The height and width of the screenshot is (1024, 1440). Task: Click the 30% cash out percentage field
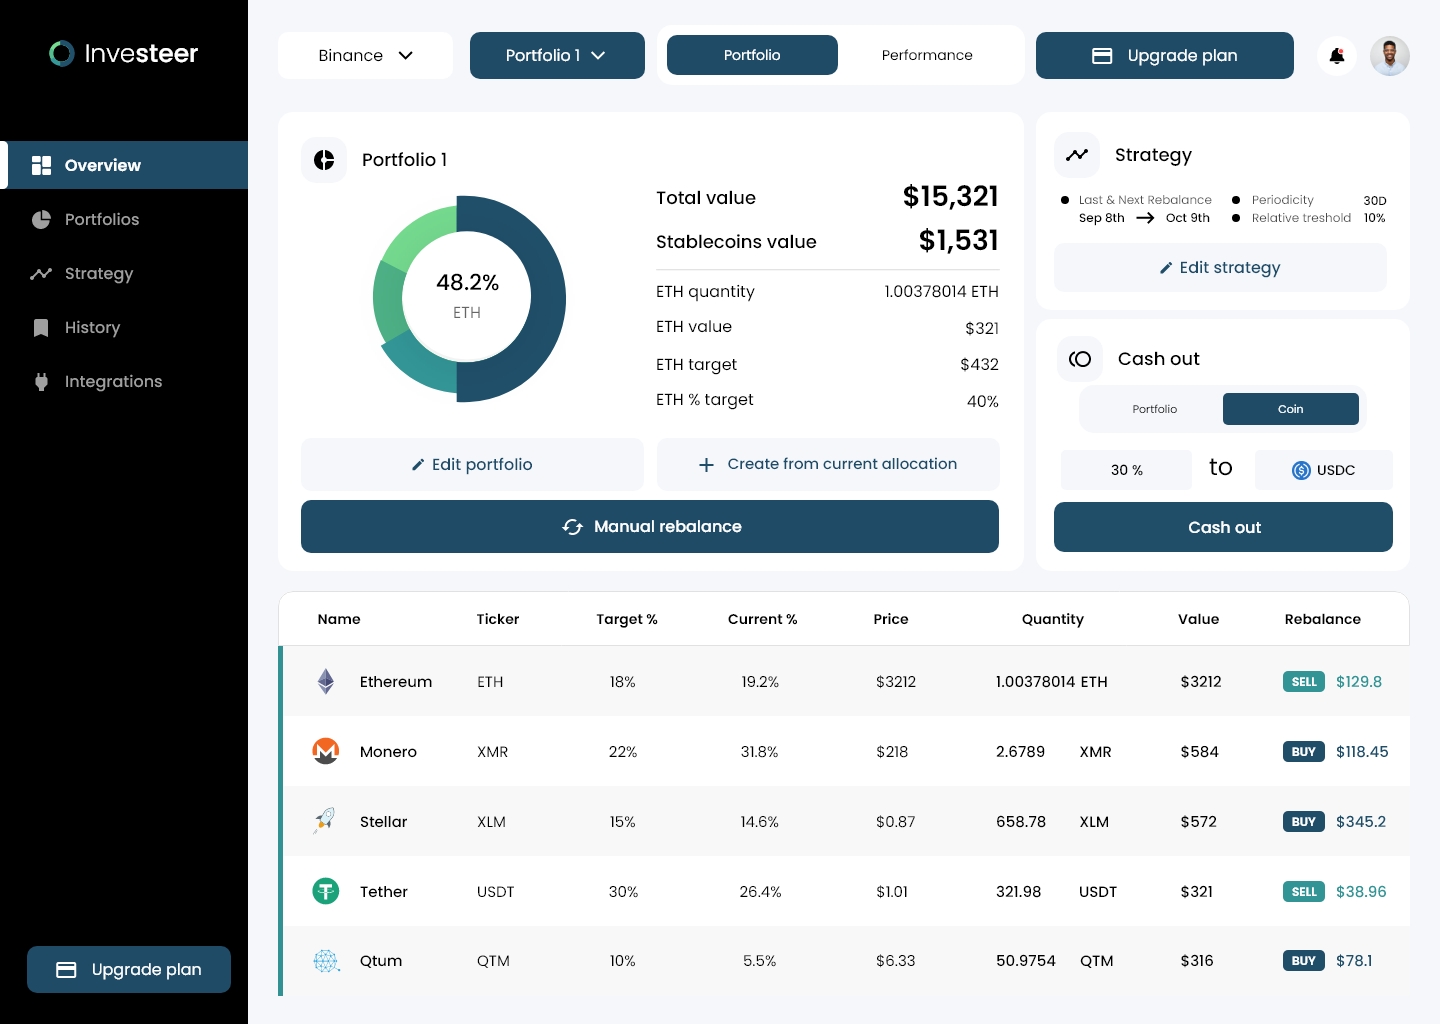(1126, 470)
